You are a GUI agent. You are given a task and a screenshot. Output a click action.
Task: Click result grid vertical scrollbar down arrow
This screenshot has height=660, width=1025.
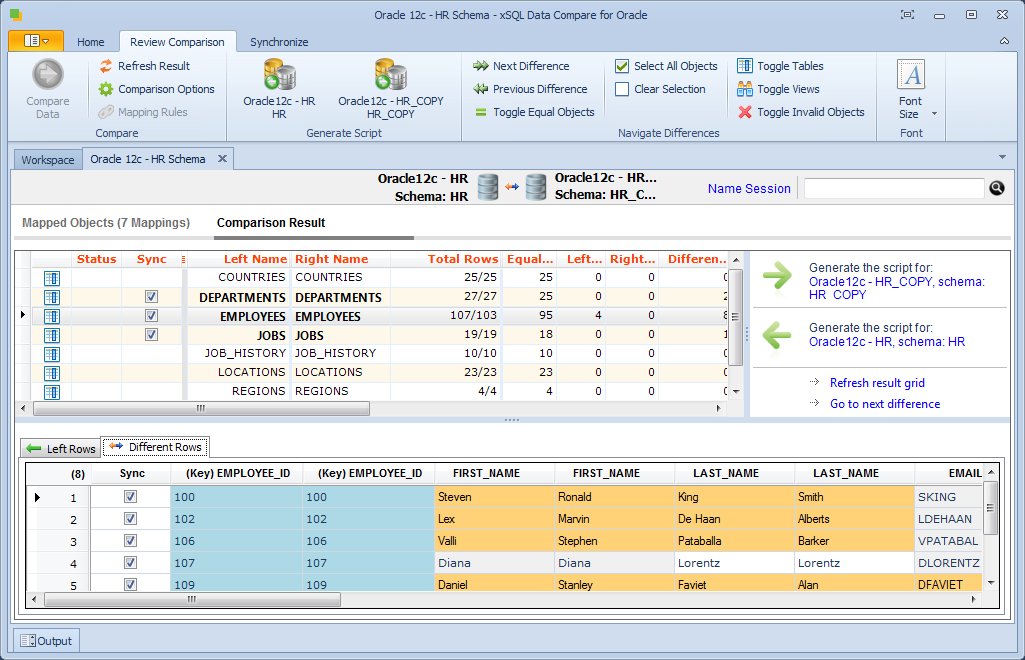click(x=736, y=391)
